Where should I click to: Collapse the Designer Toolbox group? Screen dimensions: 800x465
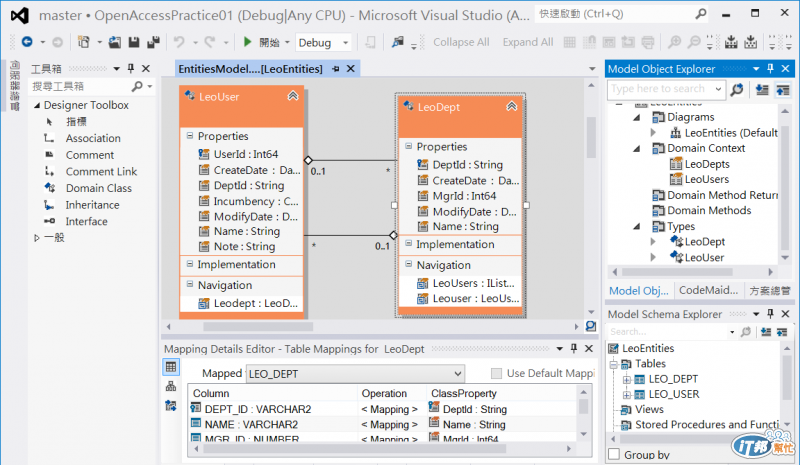point(37,105)
